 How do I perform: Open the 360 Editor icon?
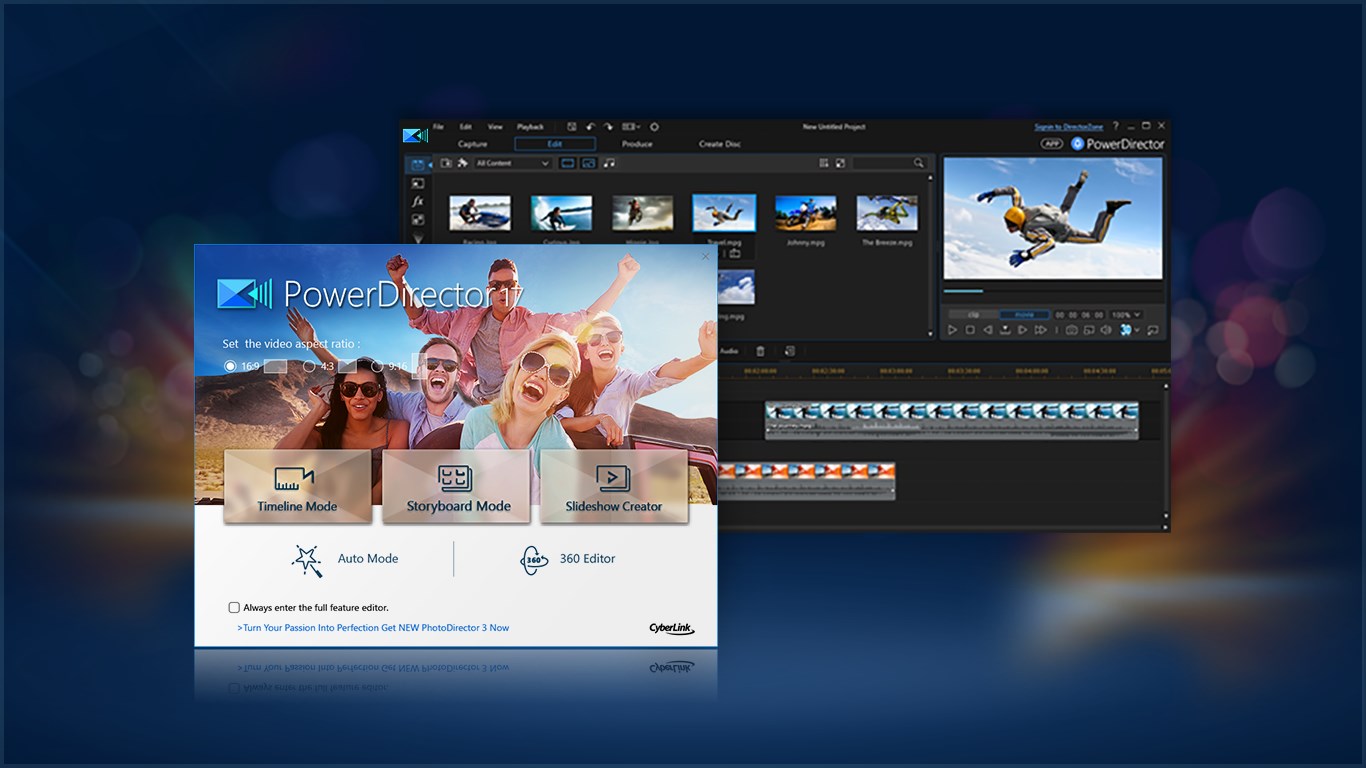pyautogui.click(x=534, y=560)
